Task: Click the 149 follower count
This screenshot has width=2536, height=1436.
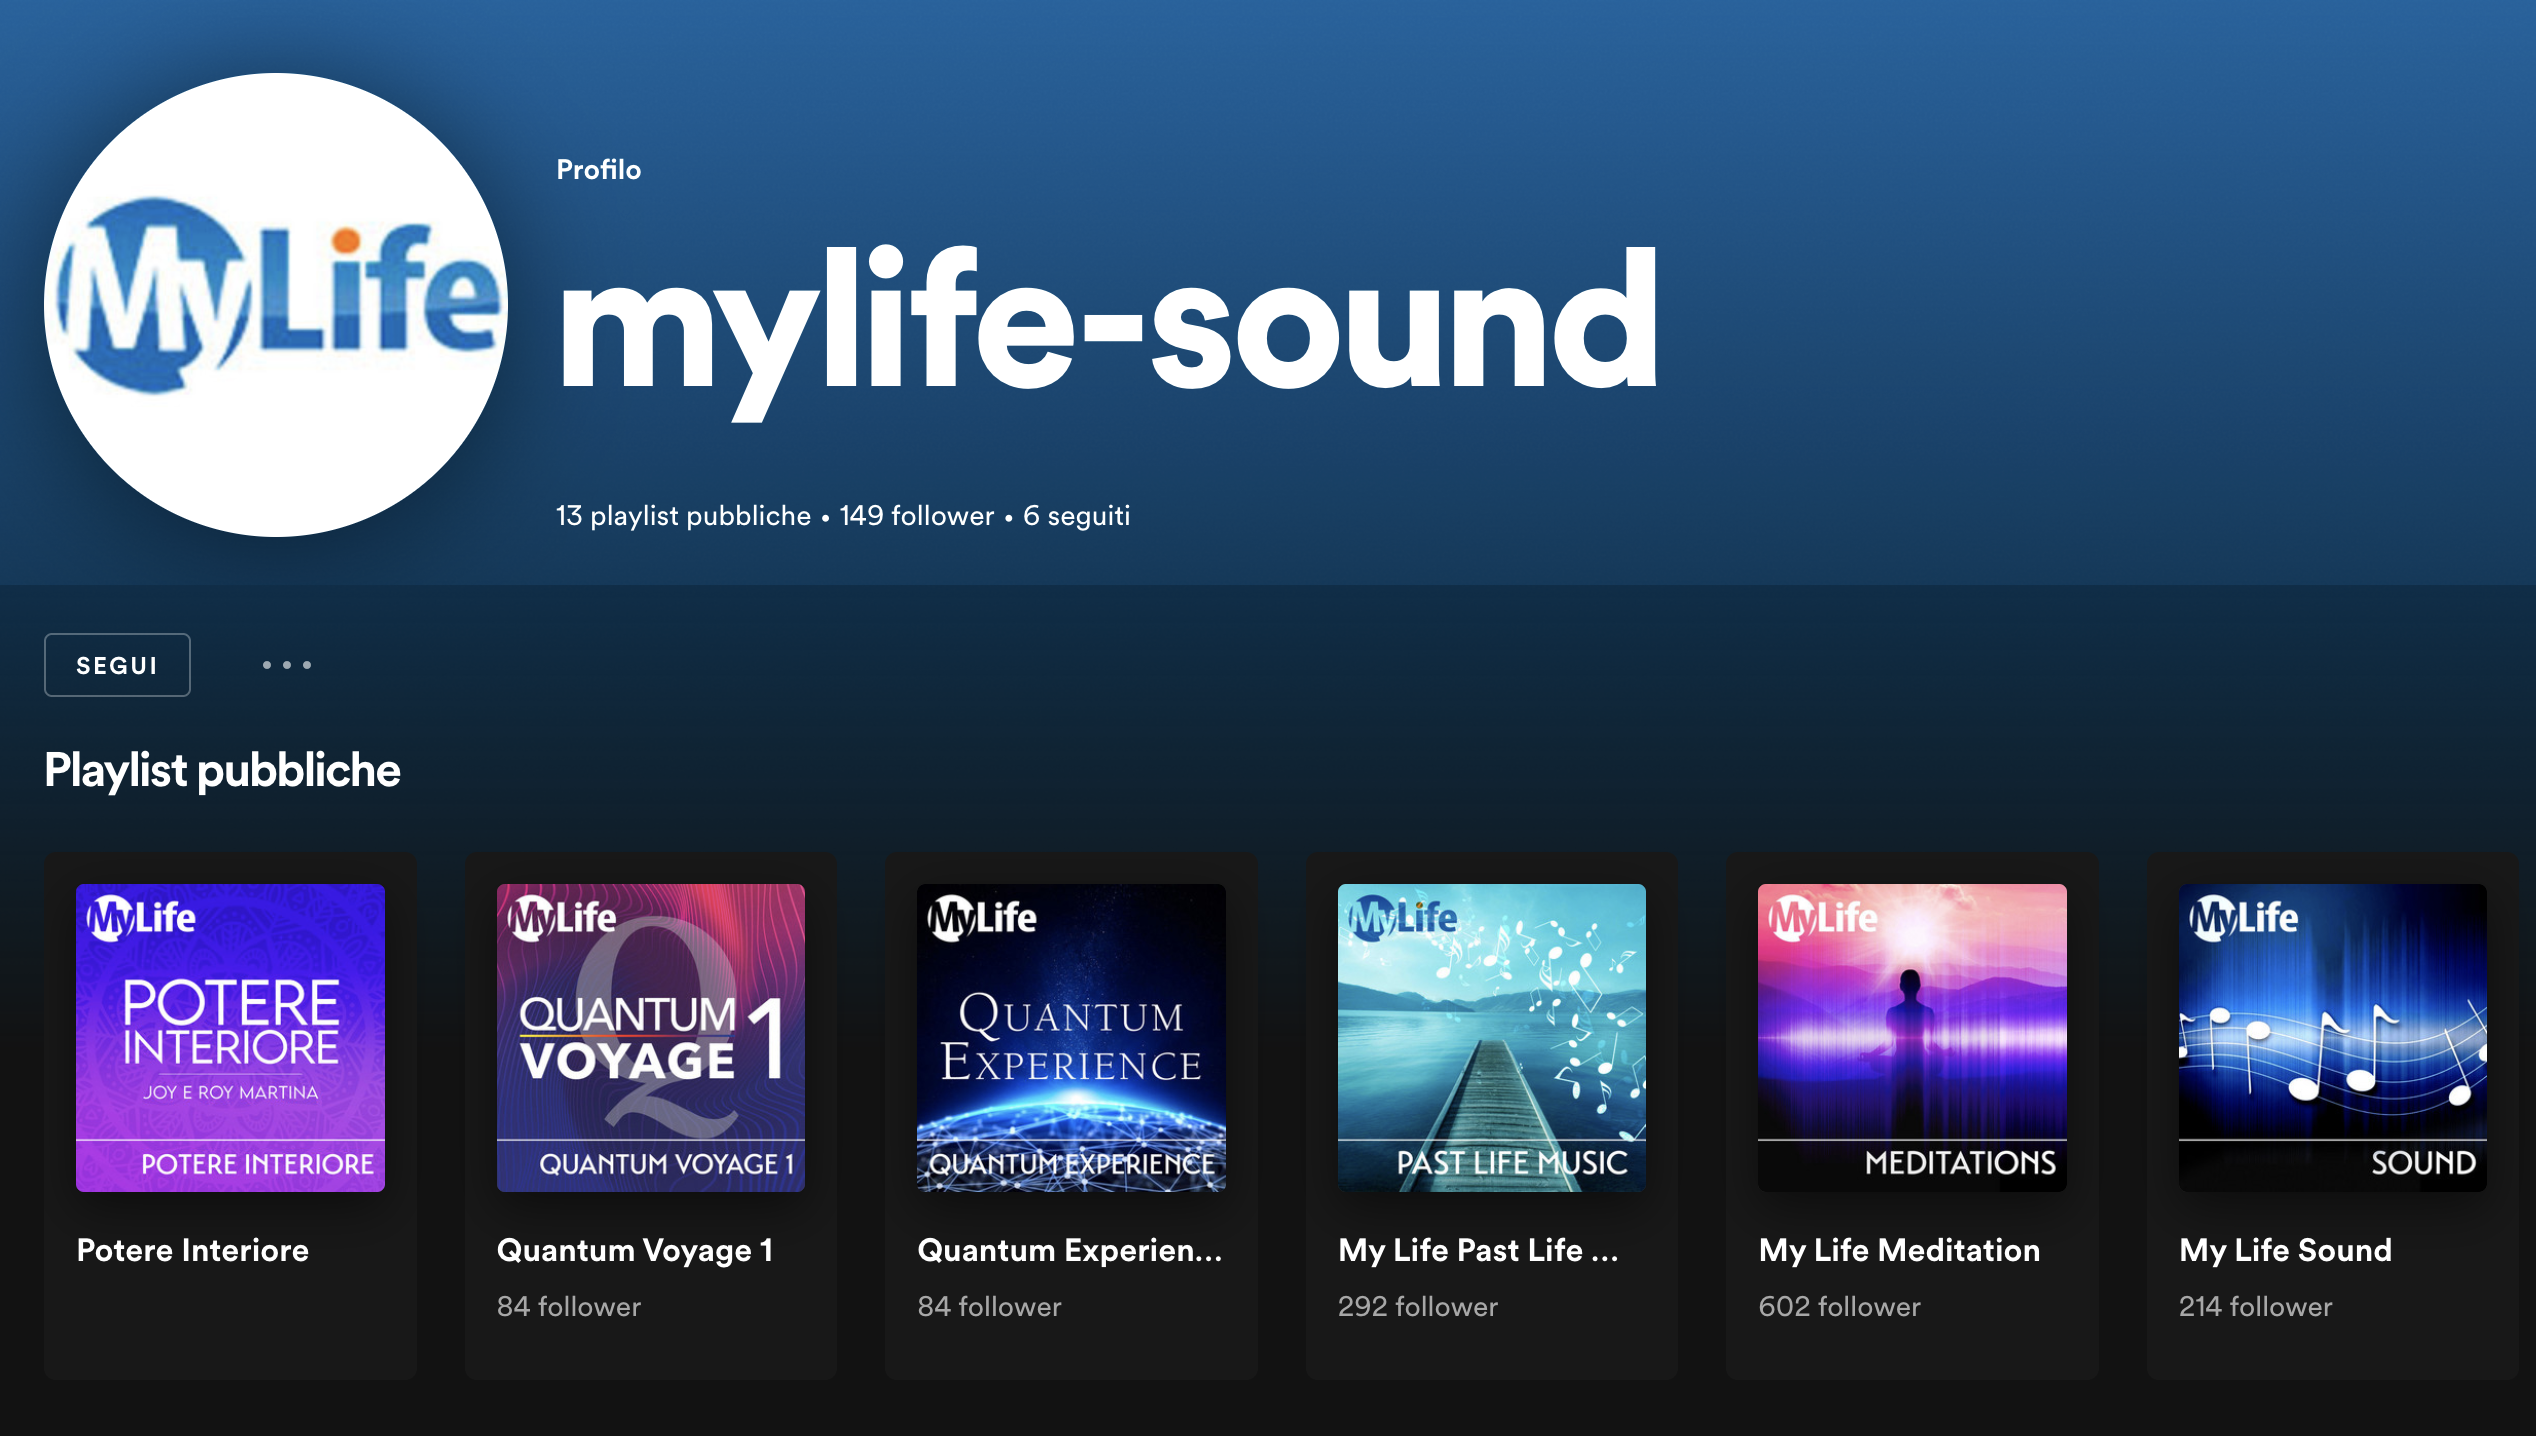Action: [x=917, y=516]
